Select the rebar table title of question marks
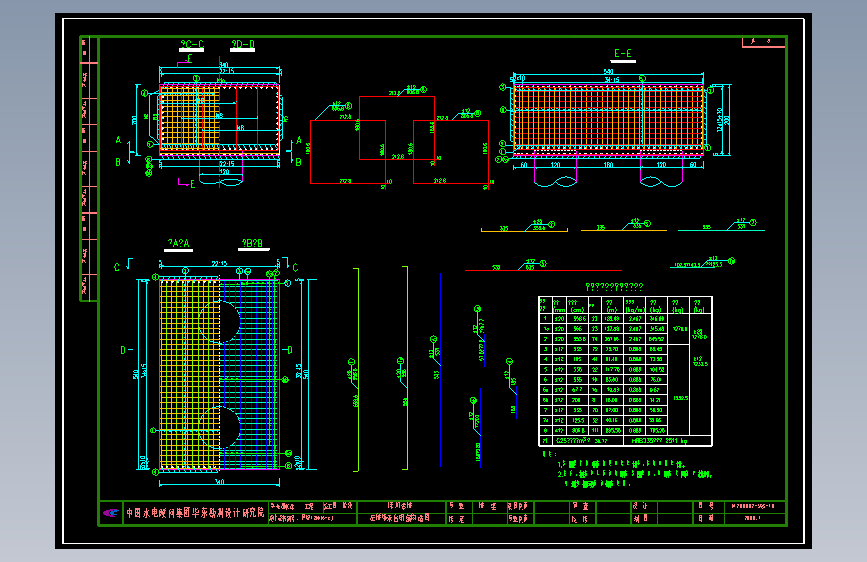 (614, 287)
